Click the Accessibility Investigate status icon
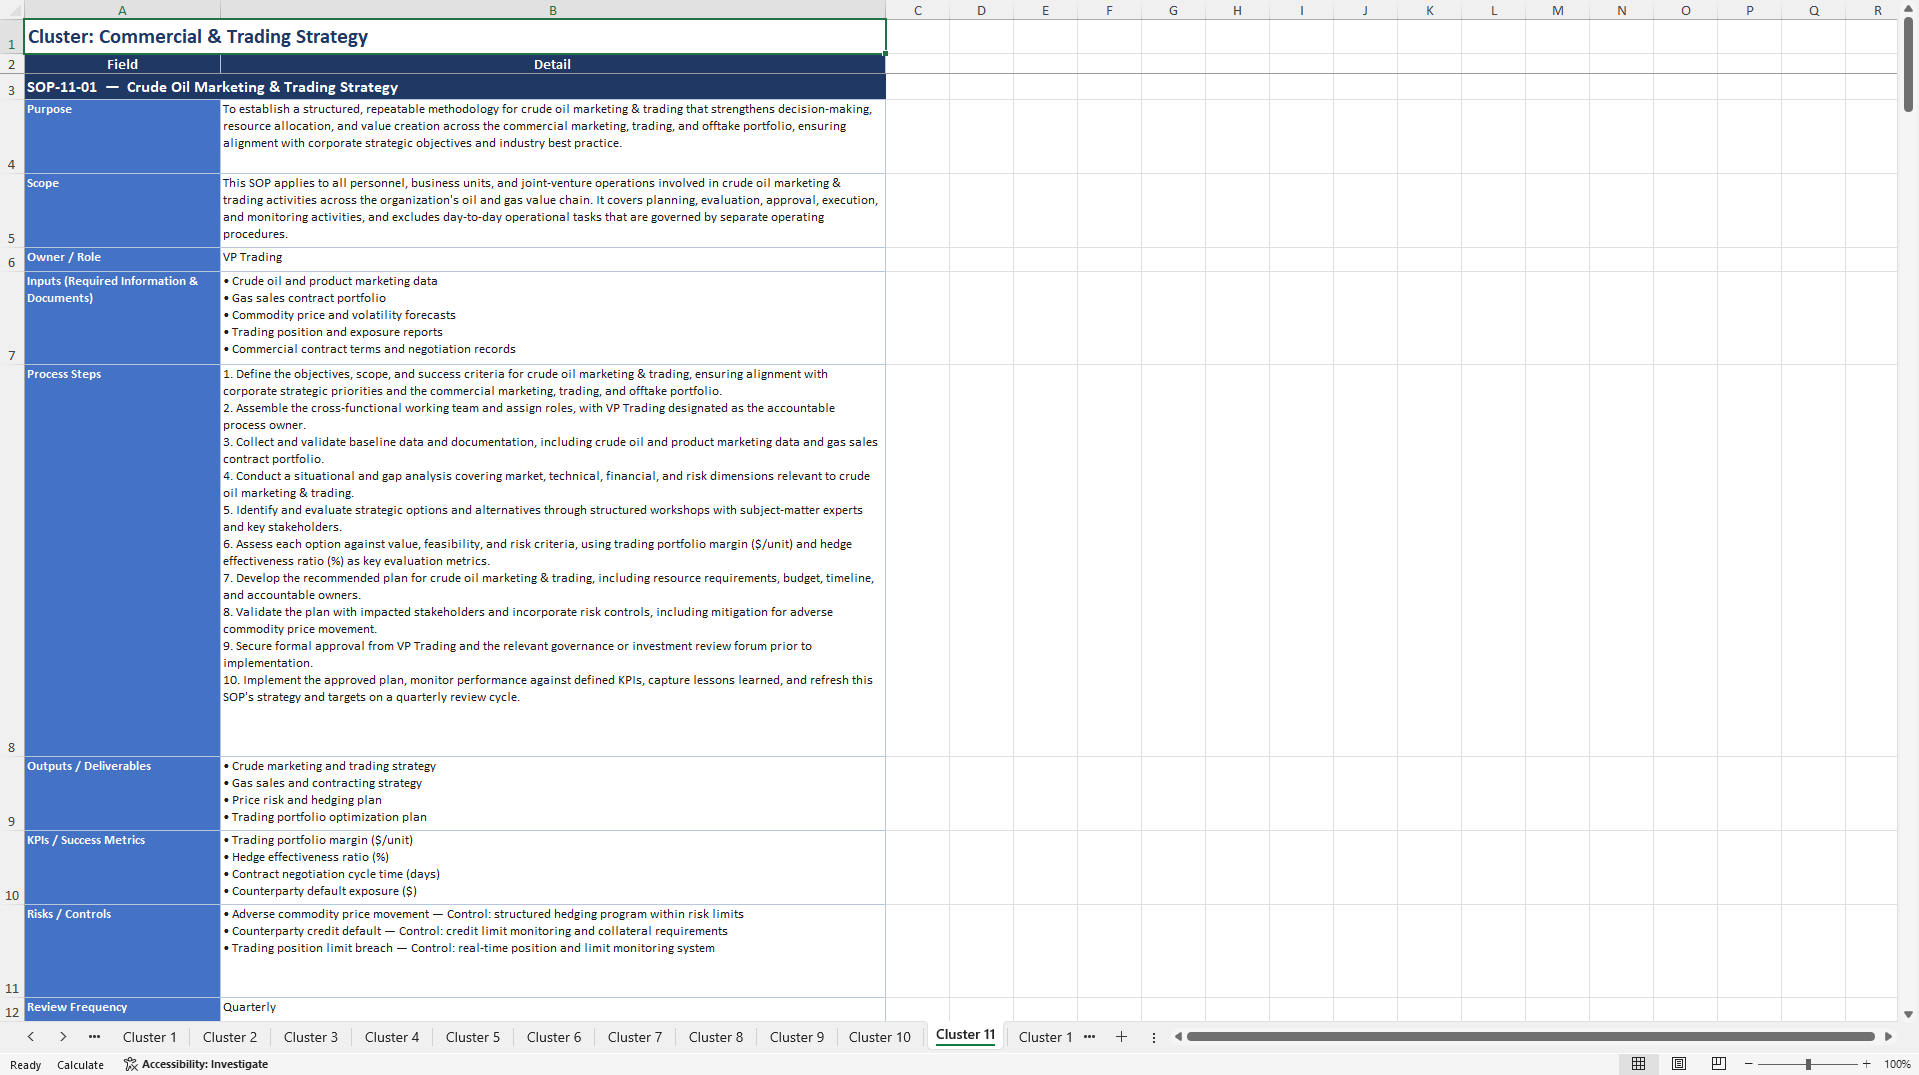The image size is (1919, 1075). (130, 1064)
